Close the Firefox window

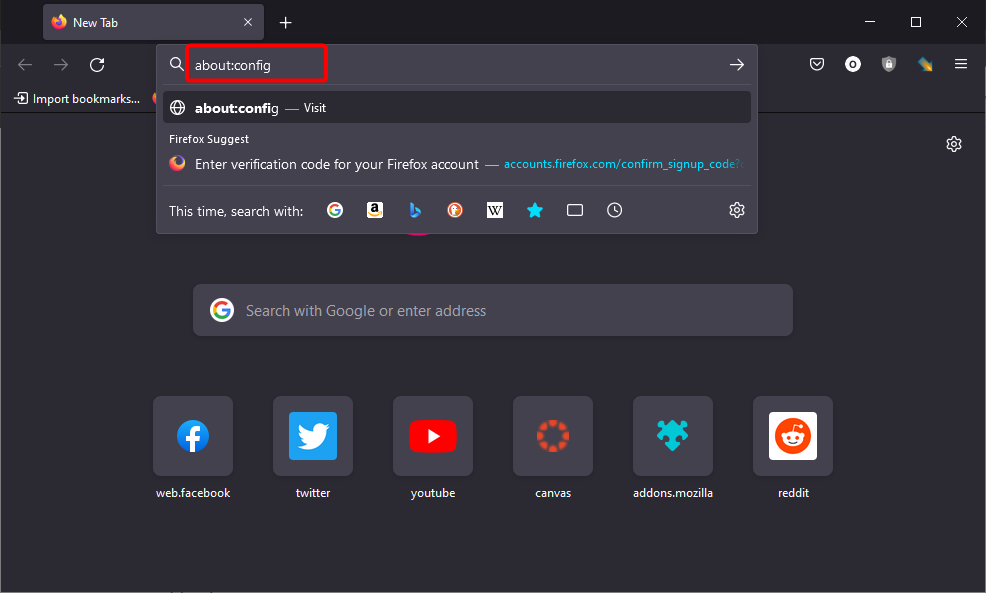(x=962, y=22)
